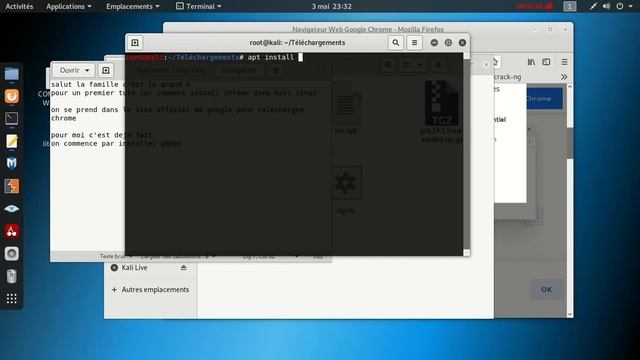Click the Firefox page scrollbar thumb

570,143
